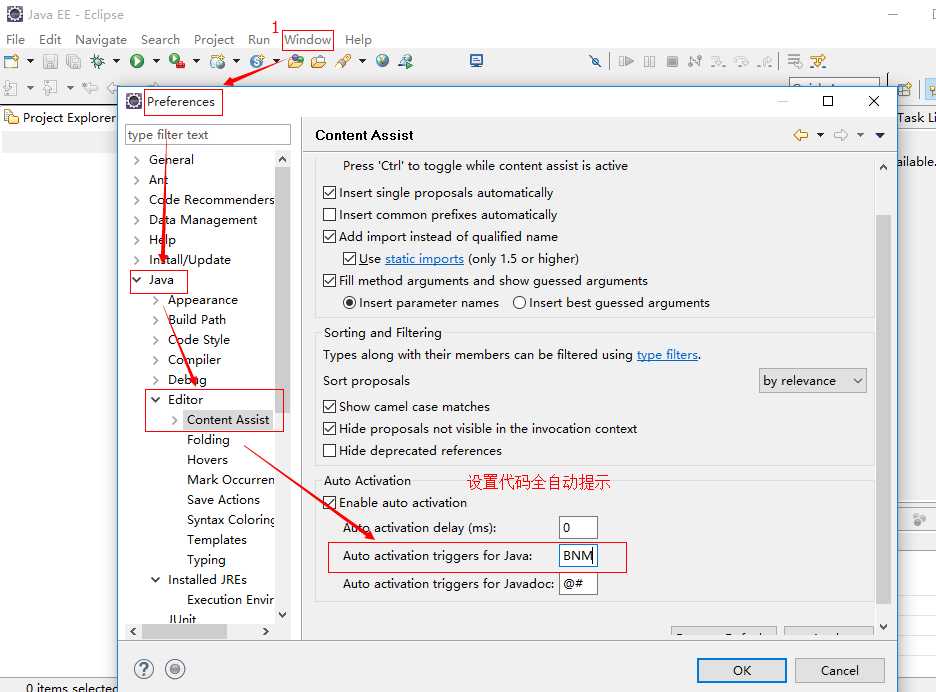Image resolution: width=936 pixels, height=692 pixels.
Task: Open the File menu
Action: click(16, 40)
